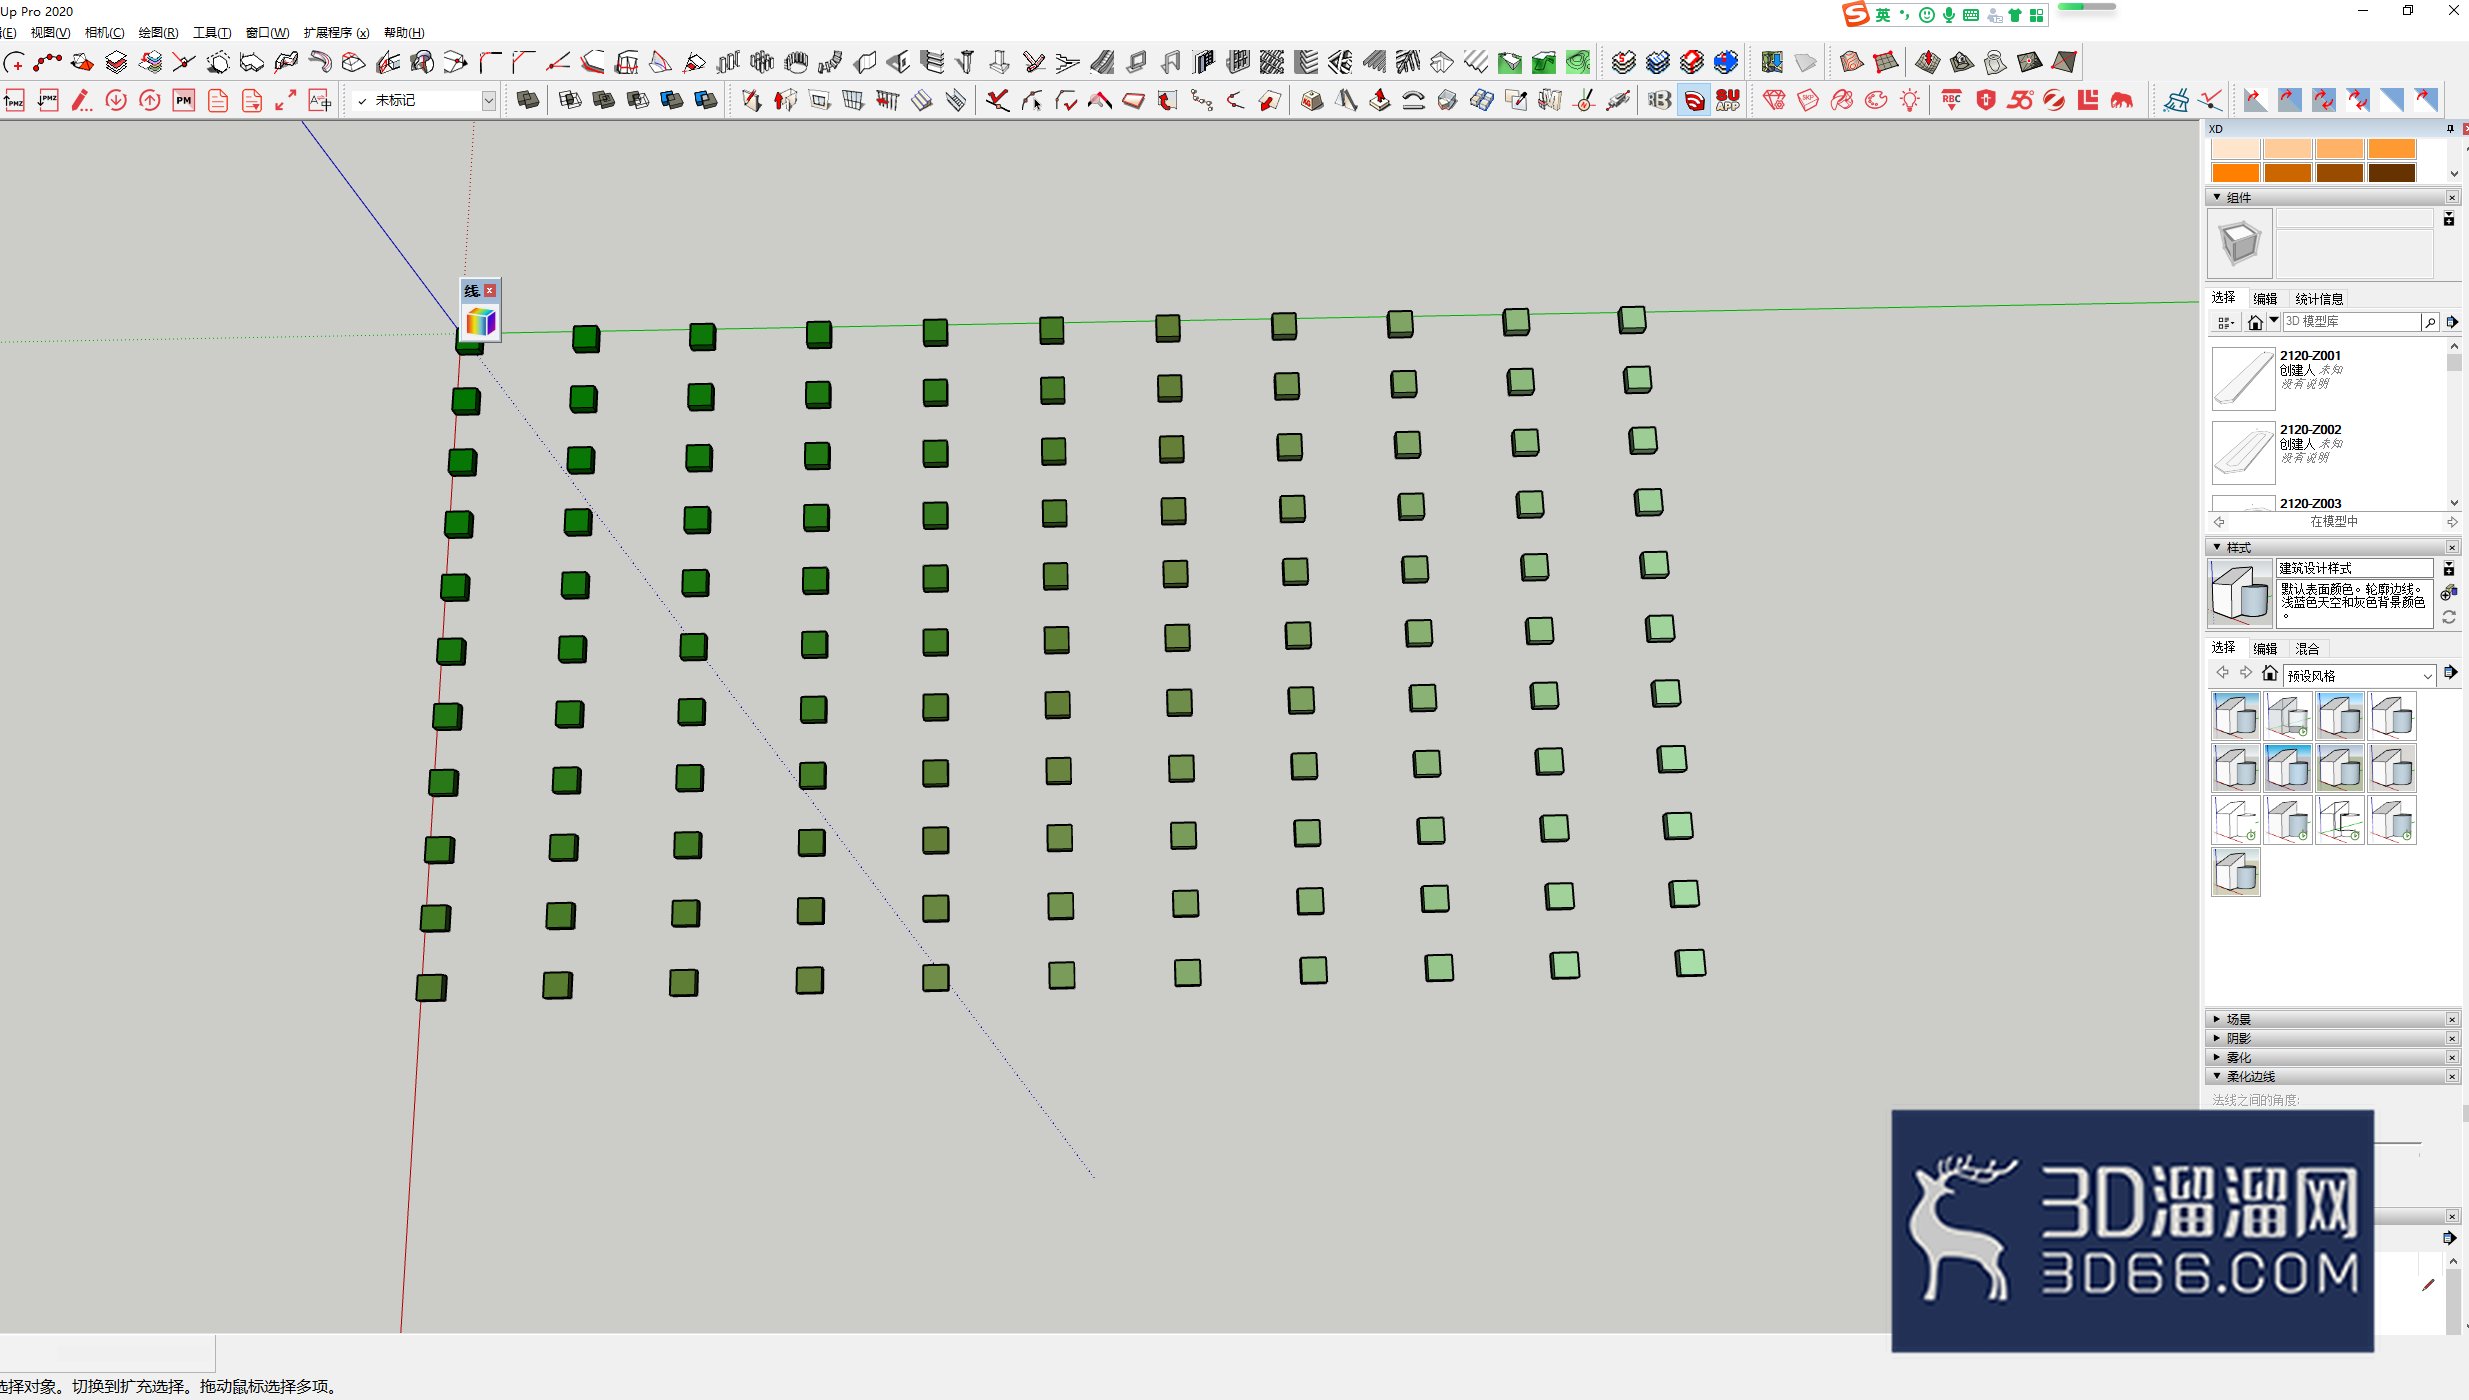Switch to components 编辑 tab
2469x1400 pixels.
pos(2265,298)
